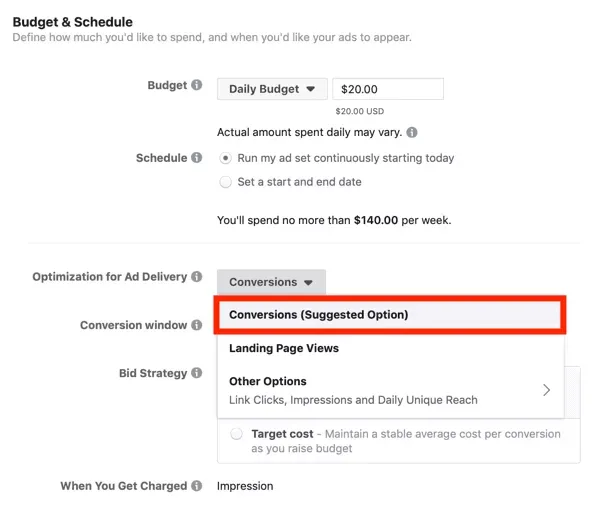Click the Daily Budget dropdown arrow
Viewport: 600px width, 518px height.
(x=310, y=89)
